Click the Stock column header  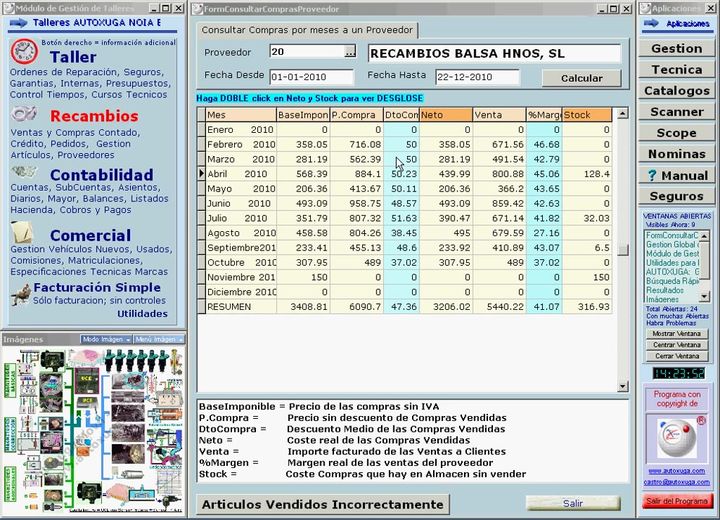point(587,115)
